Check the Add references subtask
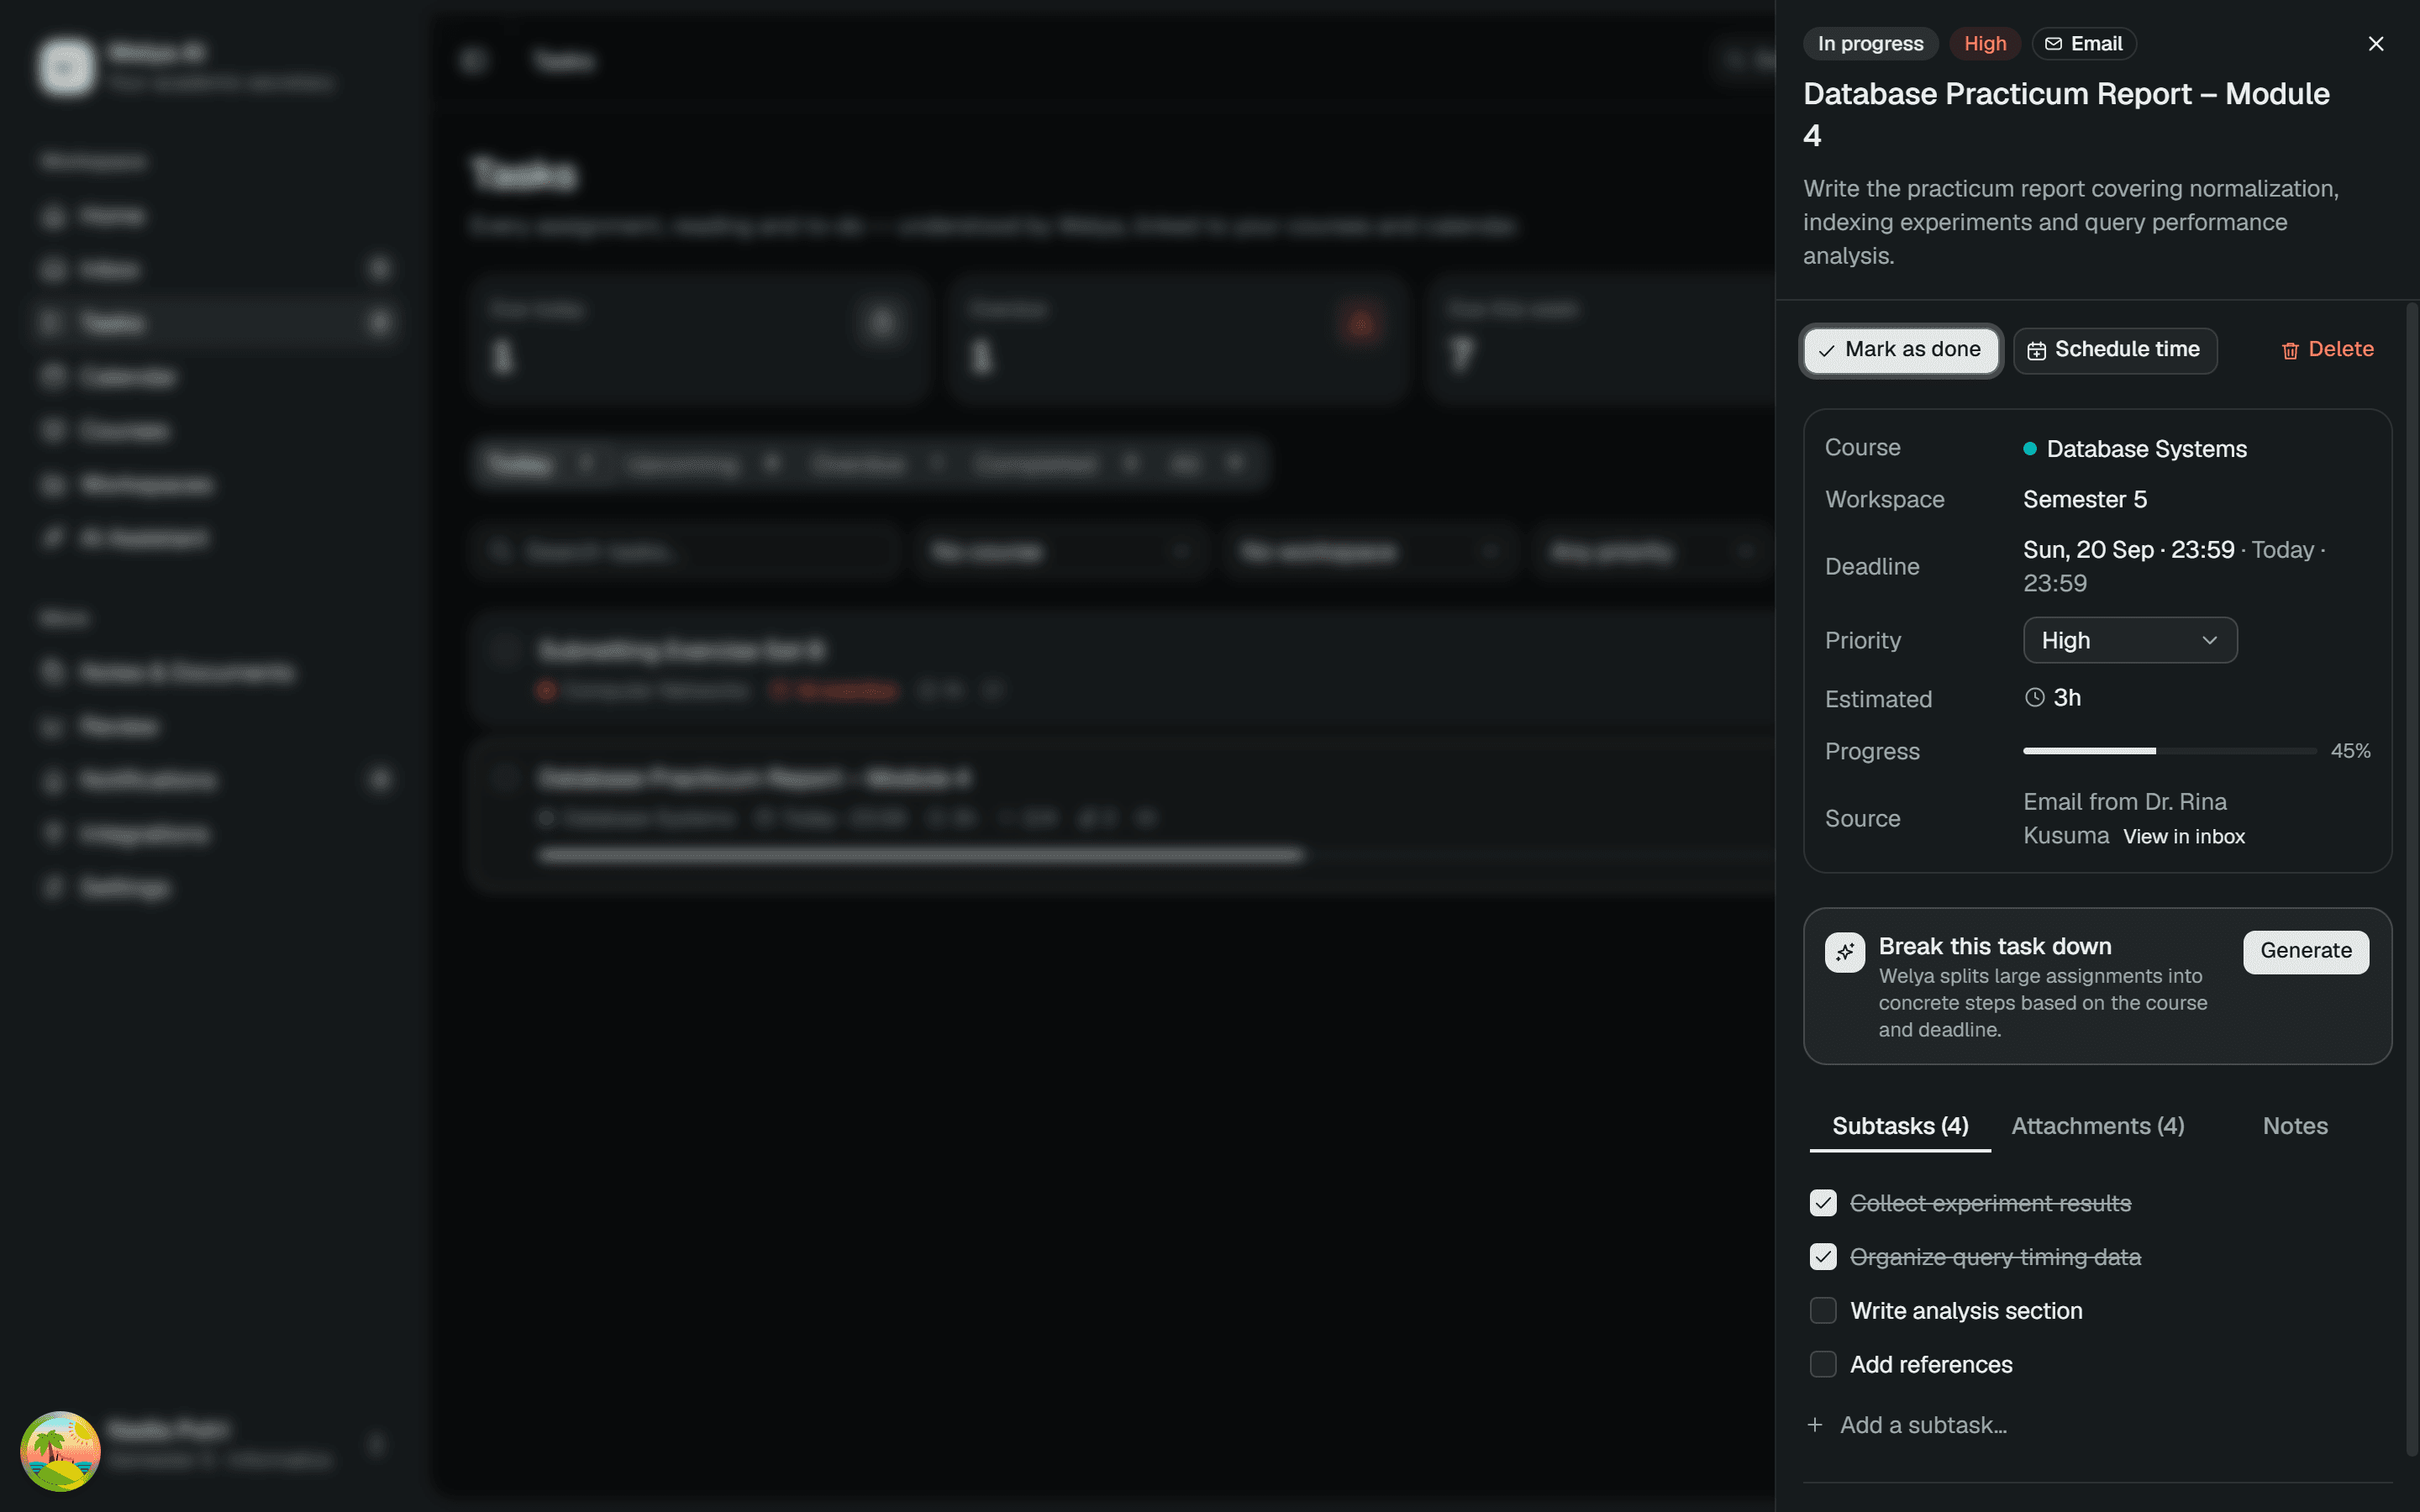 click(1823, 1365)
